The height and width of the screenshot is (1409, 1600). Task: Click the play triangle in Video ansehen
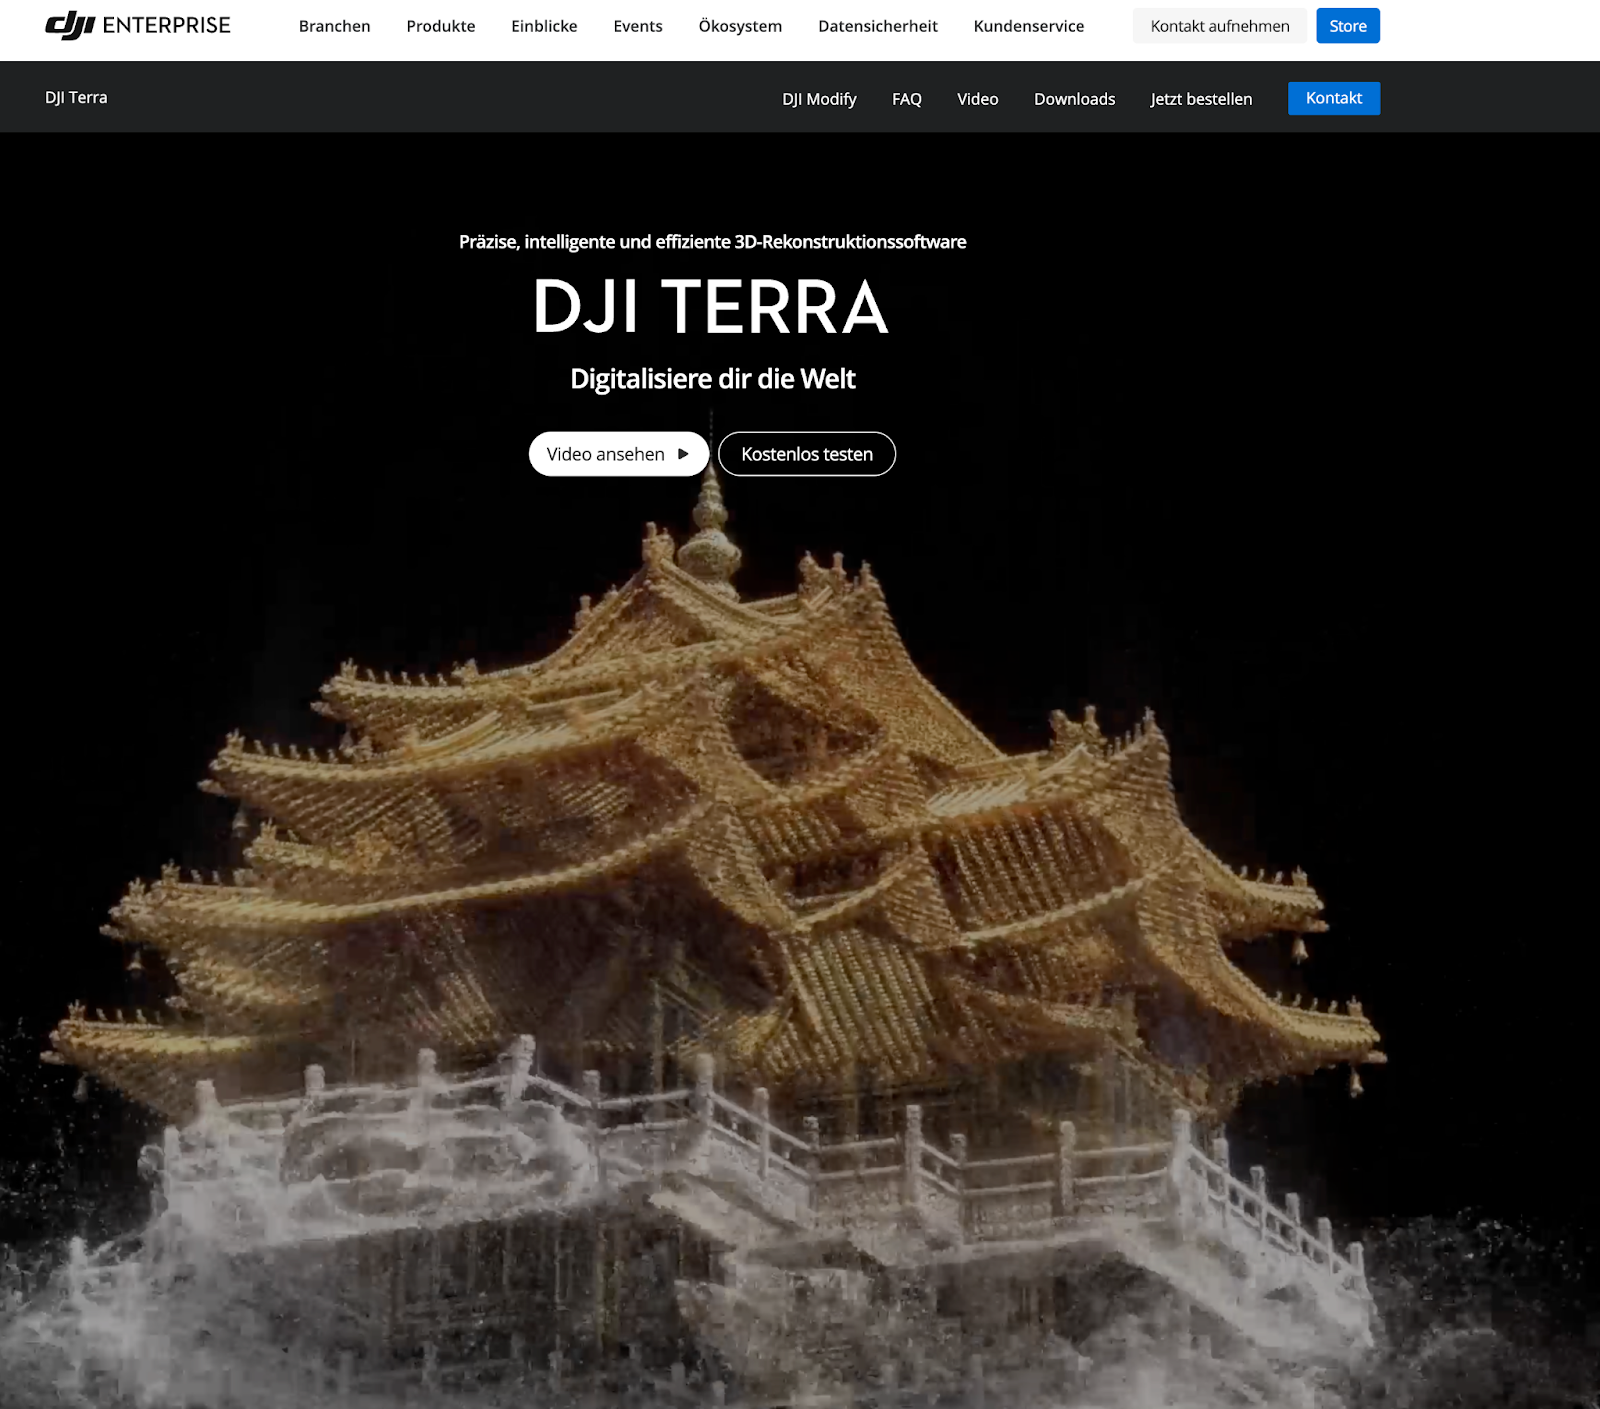683,454
